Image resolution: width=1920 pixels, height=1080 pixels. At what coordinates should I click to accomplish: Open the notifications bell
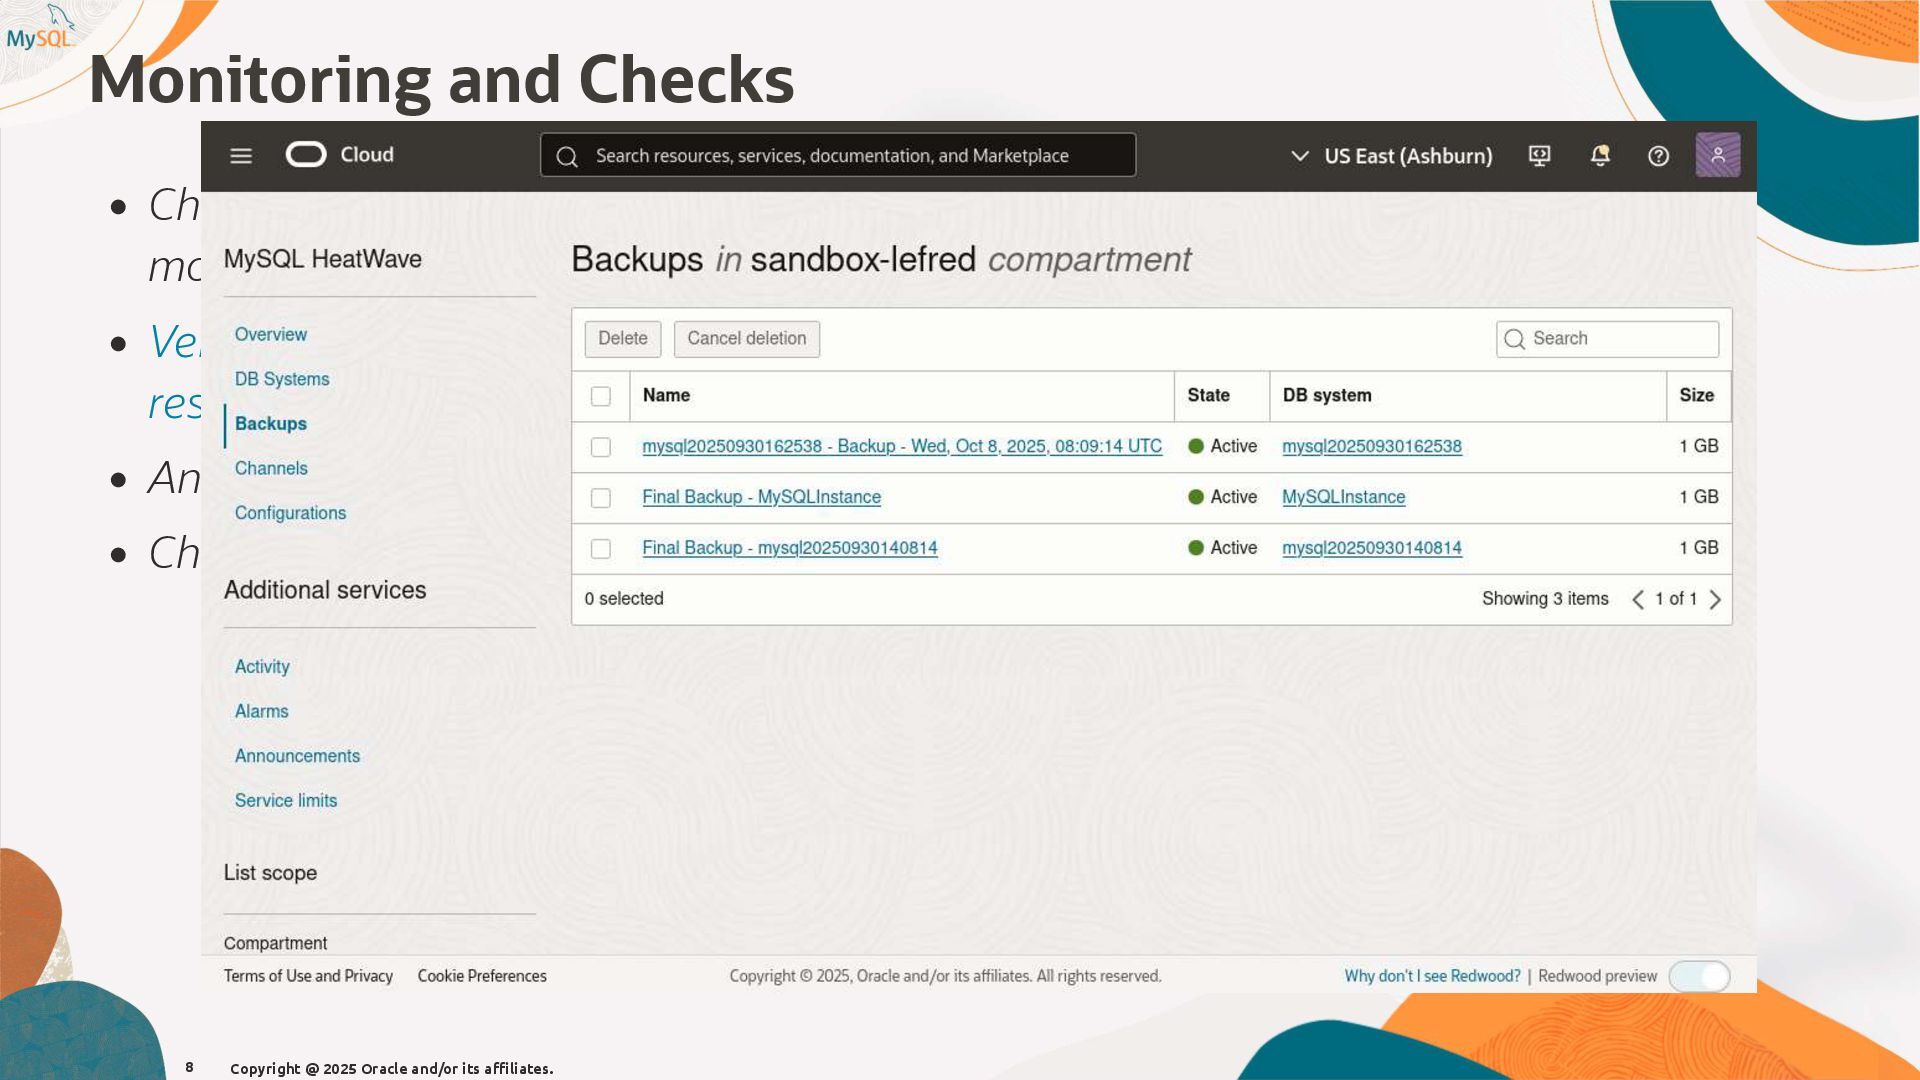coord(1600,156)
